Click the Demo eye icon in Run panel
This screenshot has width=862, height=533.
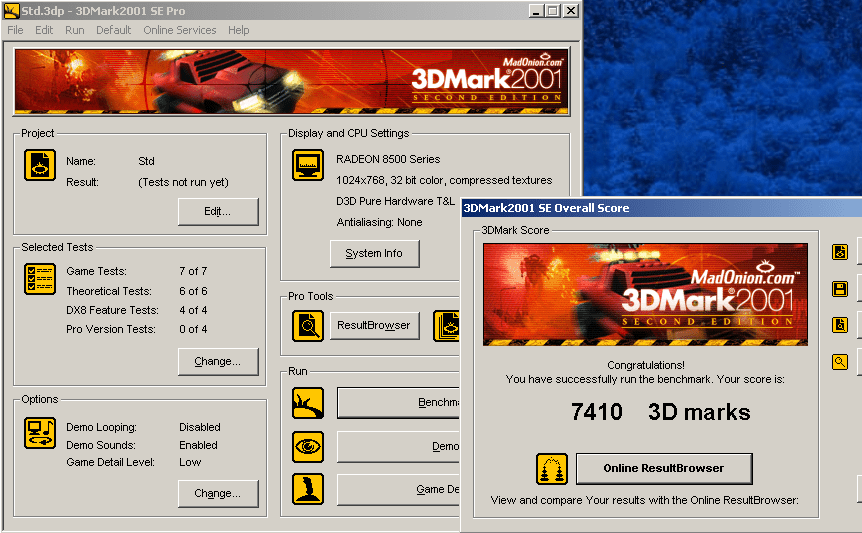308,446
